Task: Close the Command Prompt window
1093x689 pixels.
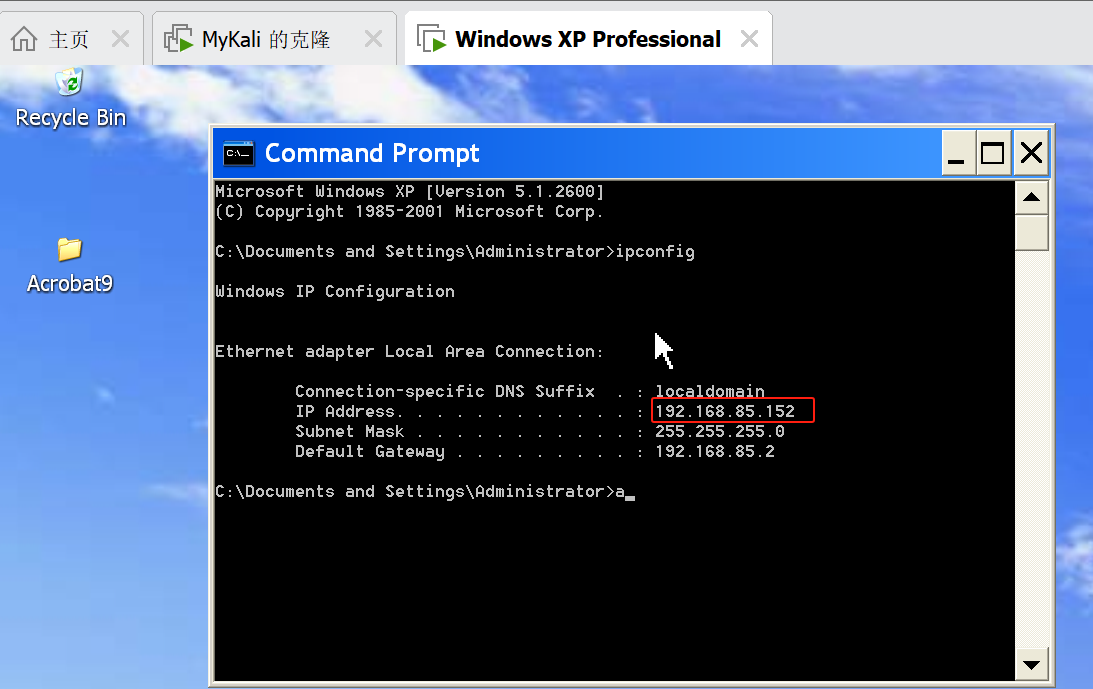Action: [1032, 153]
